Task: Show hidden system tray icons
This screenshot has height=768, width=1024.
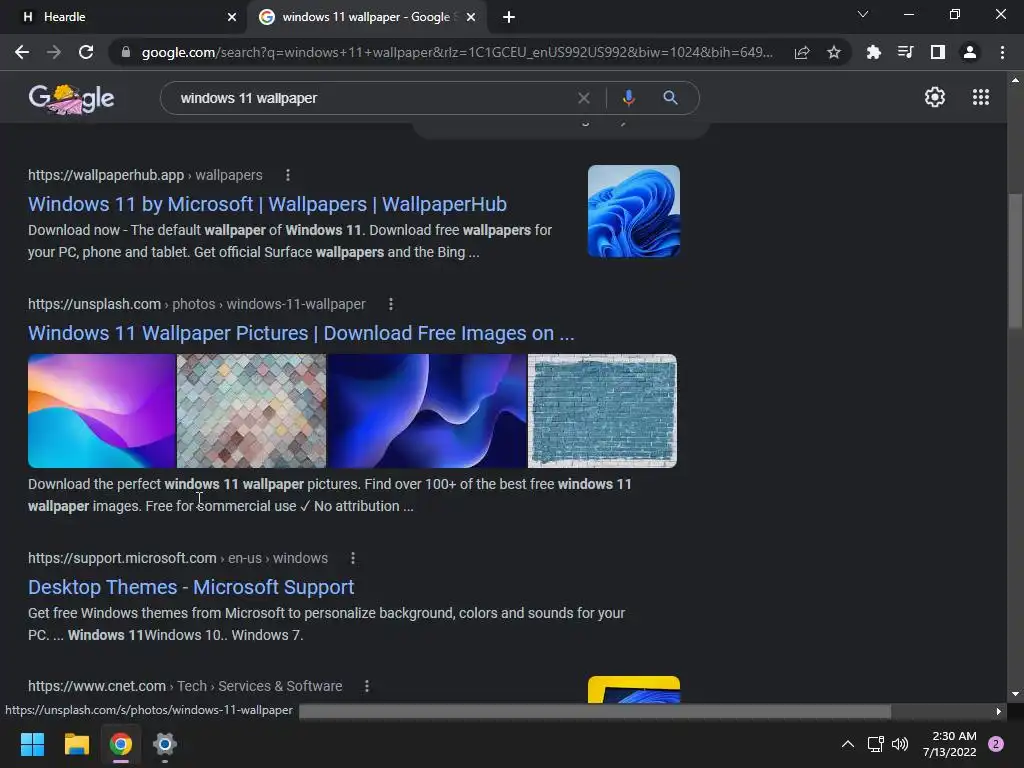Action: point(848,744)
